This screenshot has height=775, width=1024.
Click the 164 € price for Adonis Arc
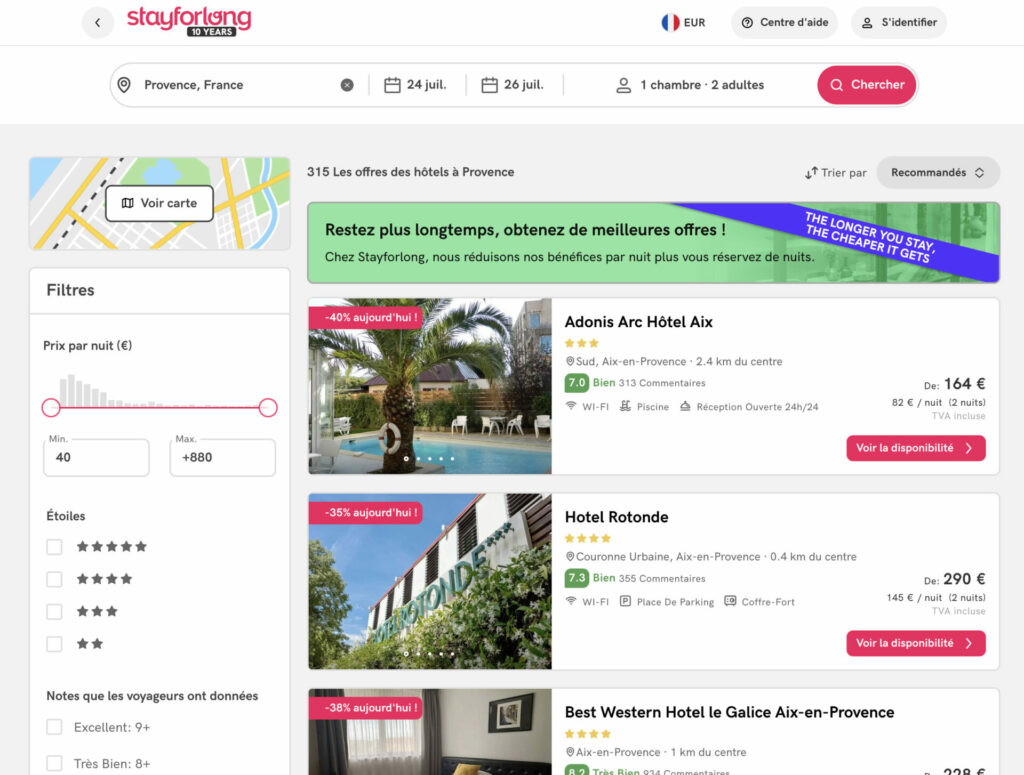point(964,384)
